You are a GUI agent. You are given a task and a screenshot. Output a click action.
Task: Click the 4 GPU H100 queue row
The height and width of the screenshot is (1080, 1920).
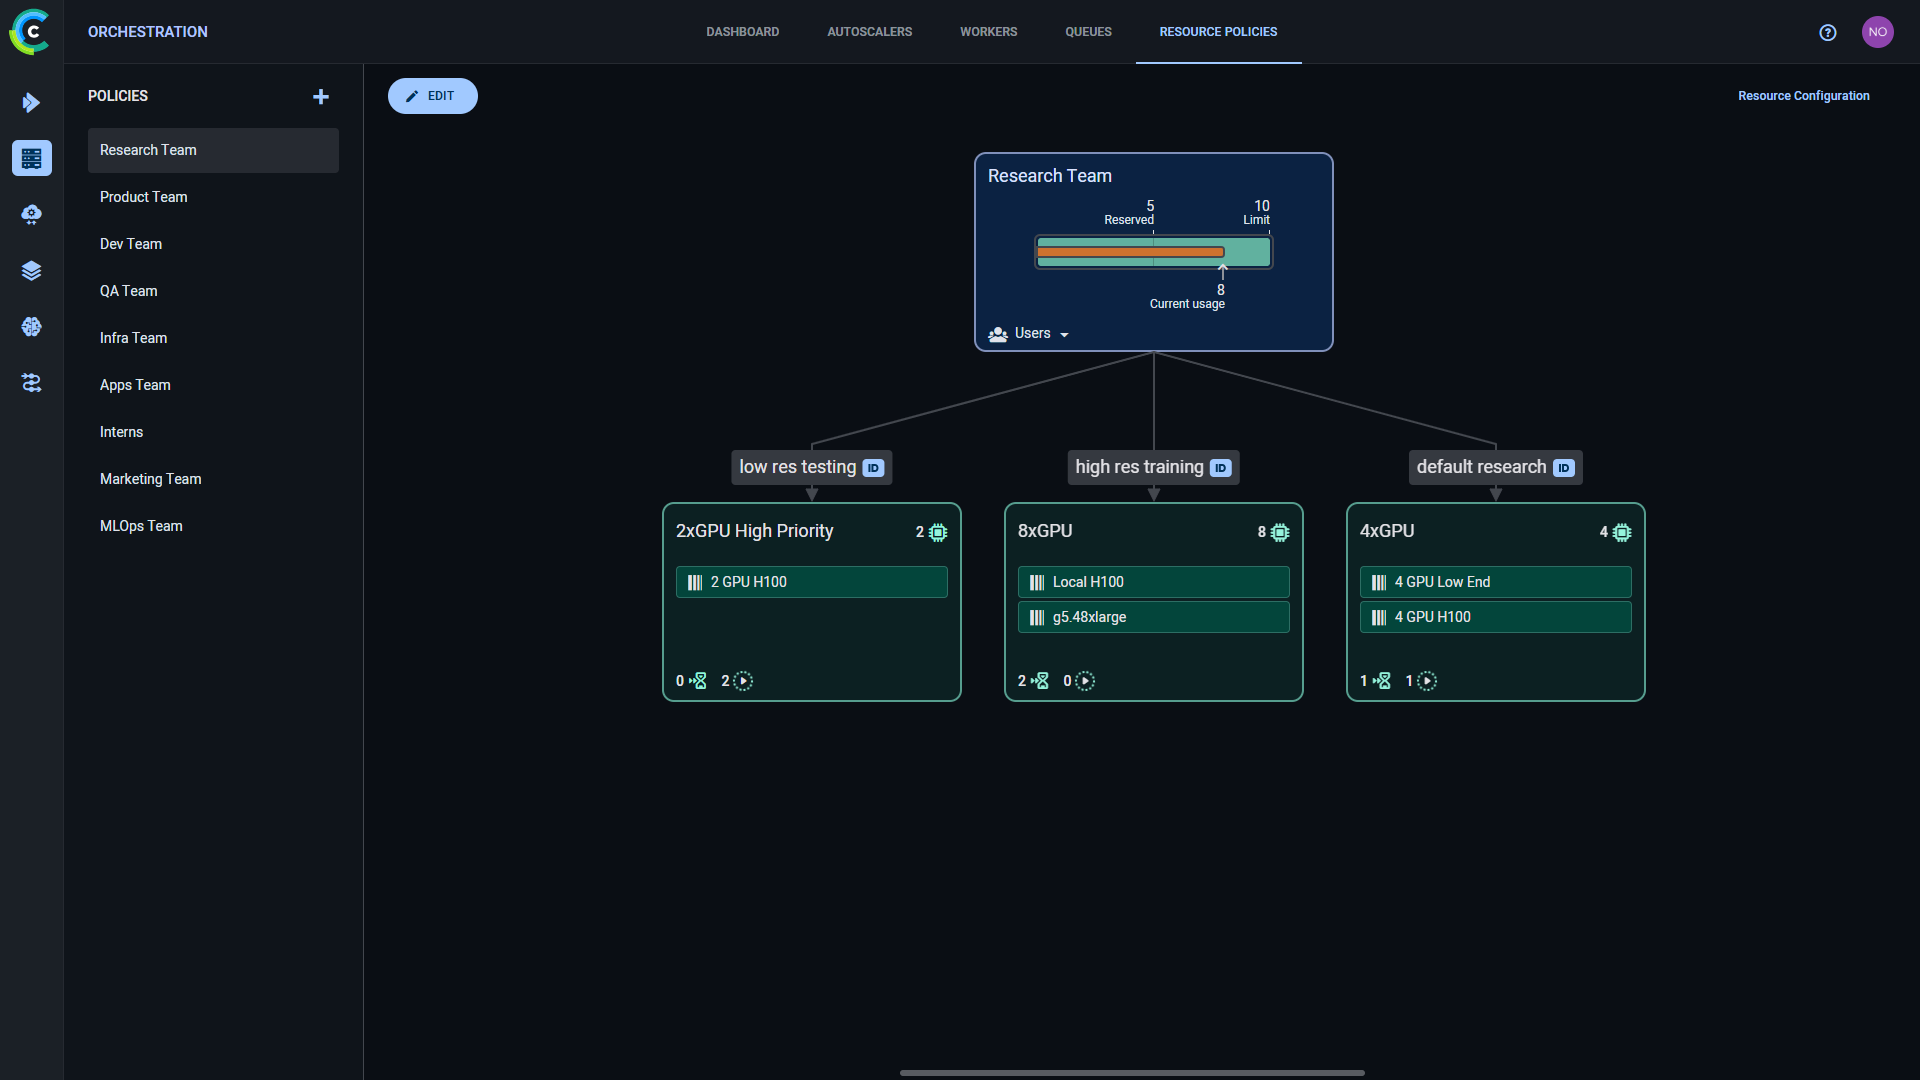click(1495, 617)
